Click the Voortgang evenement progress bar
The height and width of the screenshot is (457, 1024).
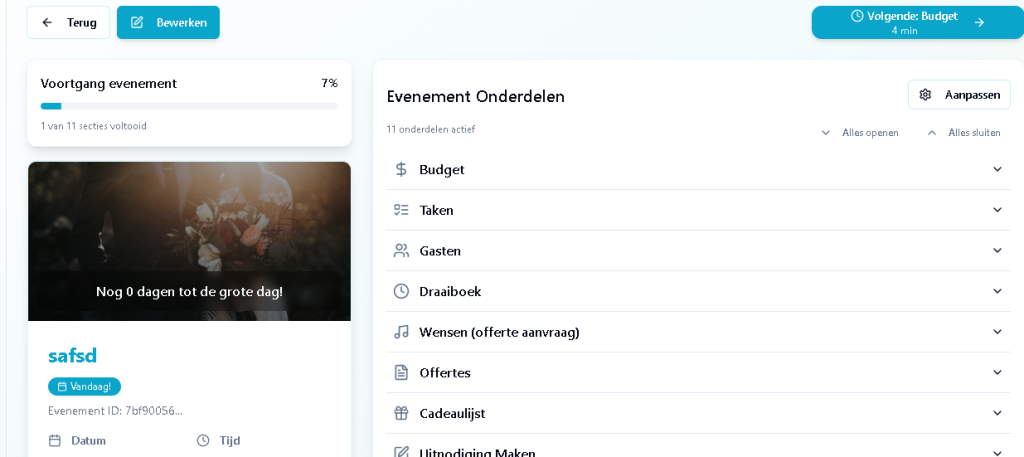click(189, 106)
